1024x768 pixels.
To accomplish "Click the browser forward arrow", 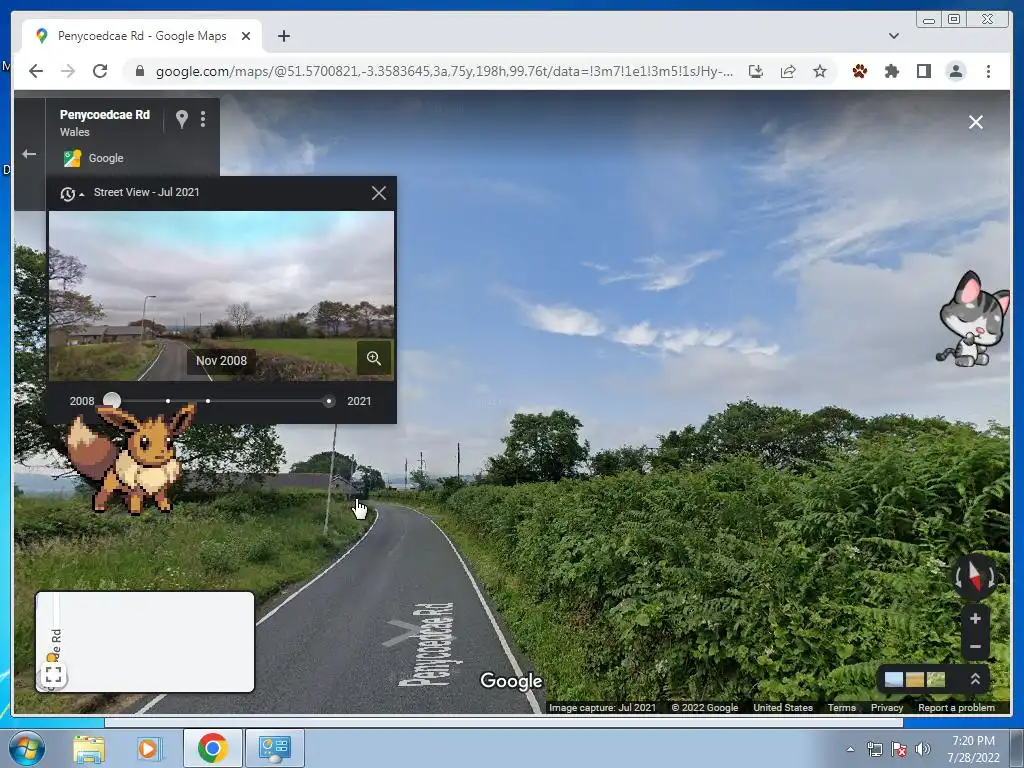I will [x=68, y=71].
